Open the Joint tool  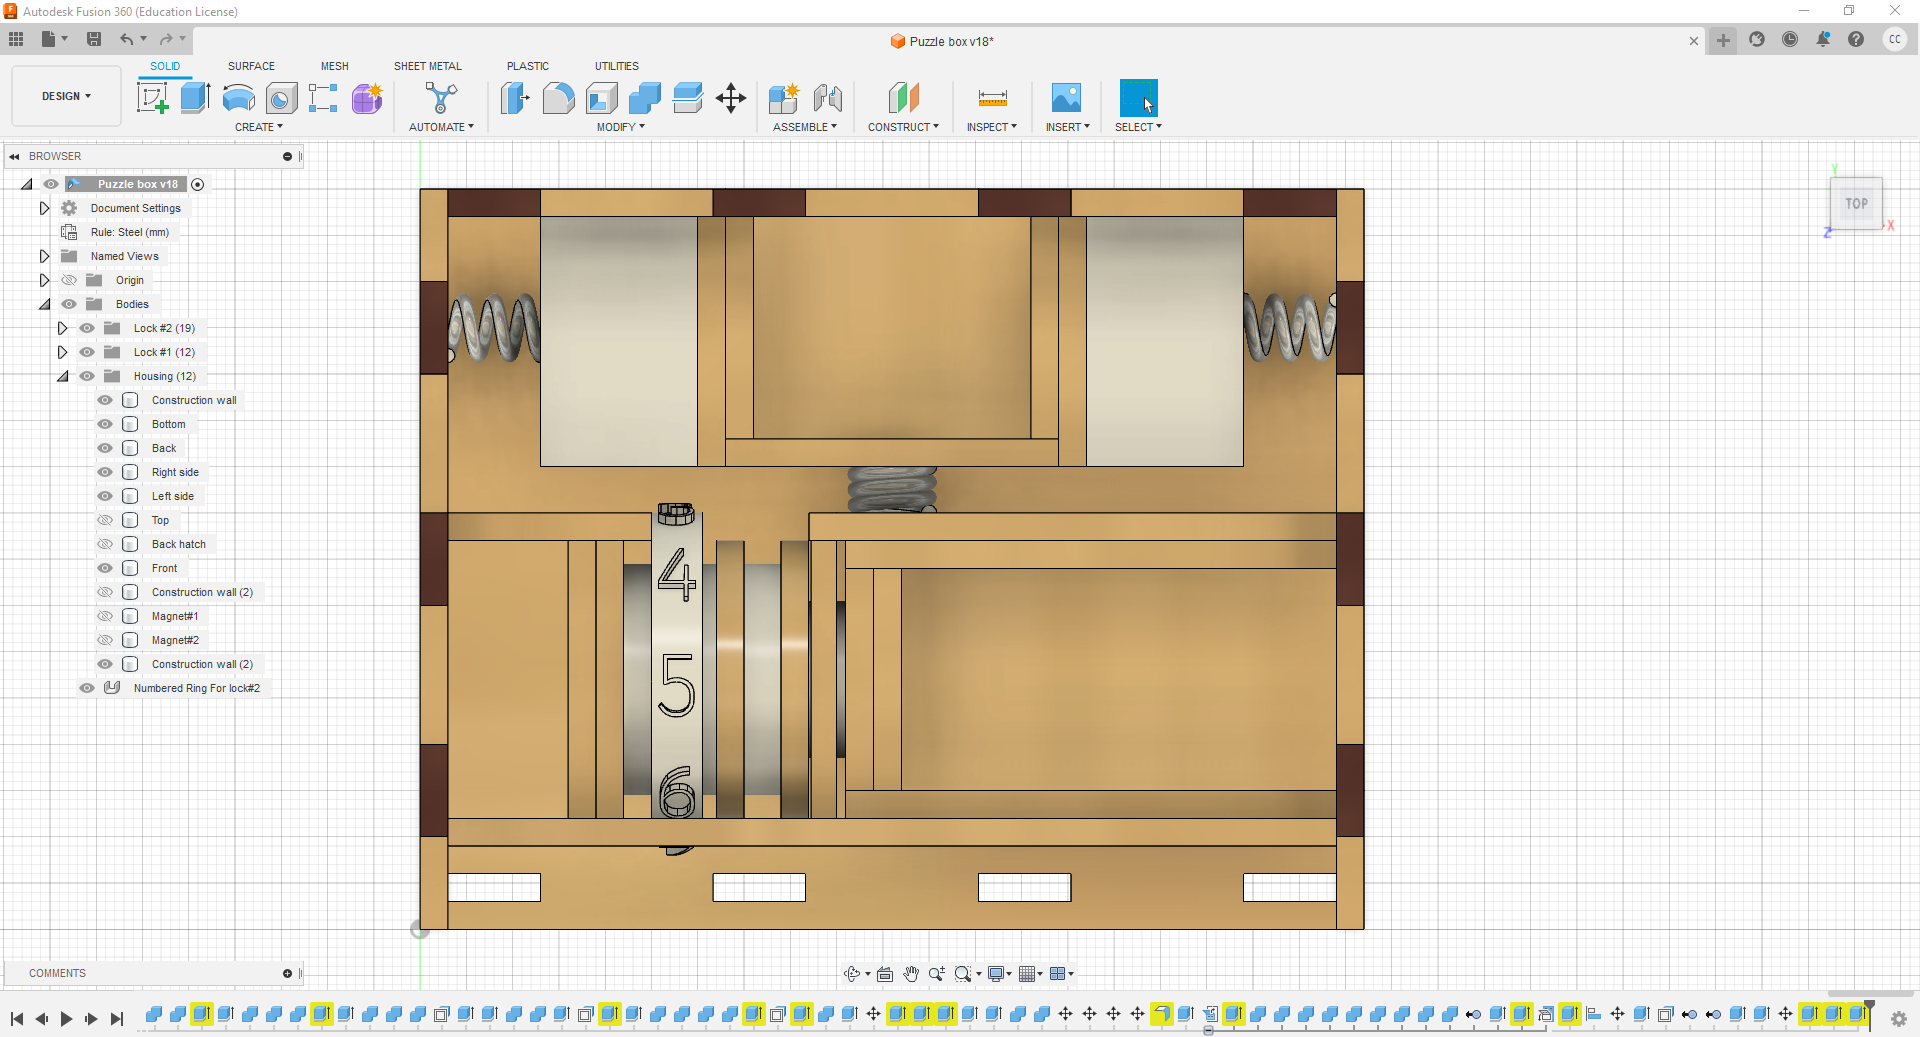click(x=827, y=99)
